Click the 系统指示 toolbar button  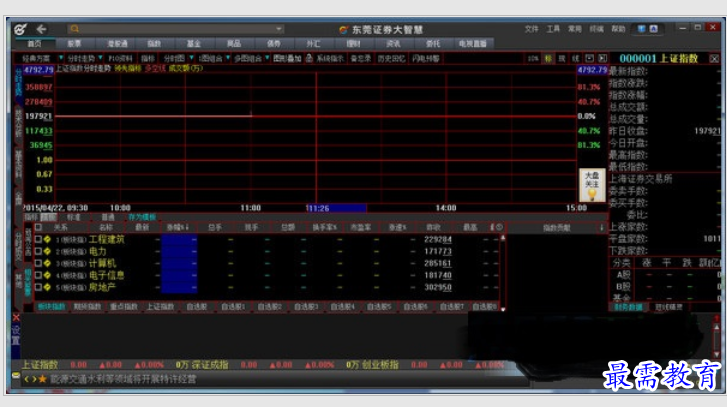pyautogui.click(x=330, y=58)
